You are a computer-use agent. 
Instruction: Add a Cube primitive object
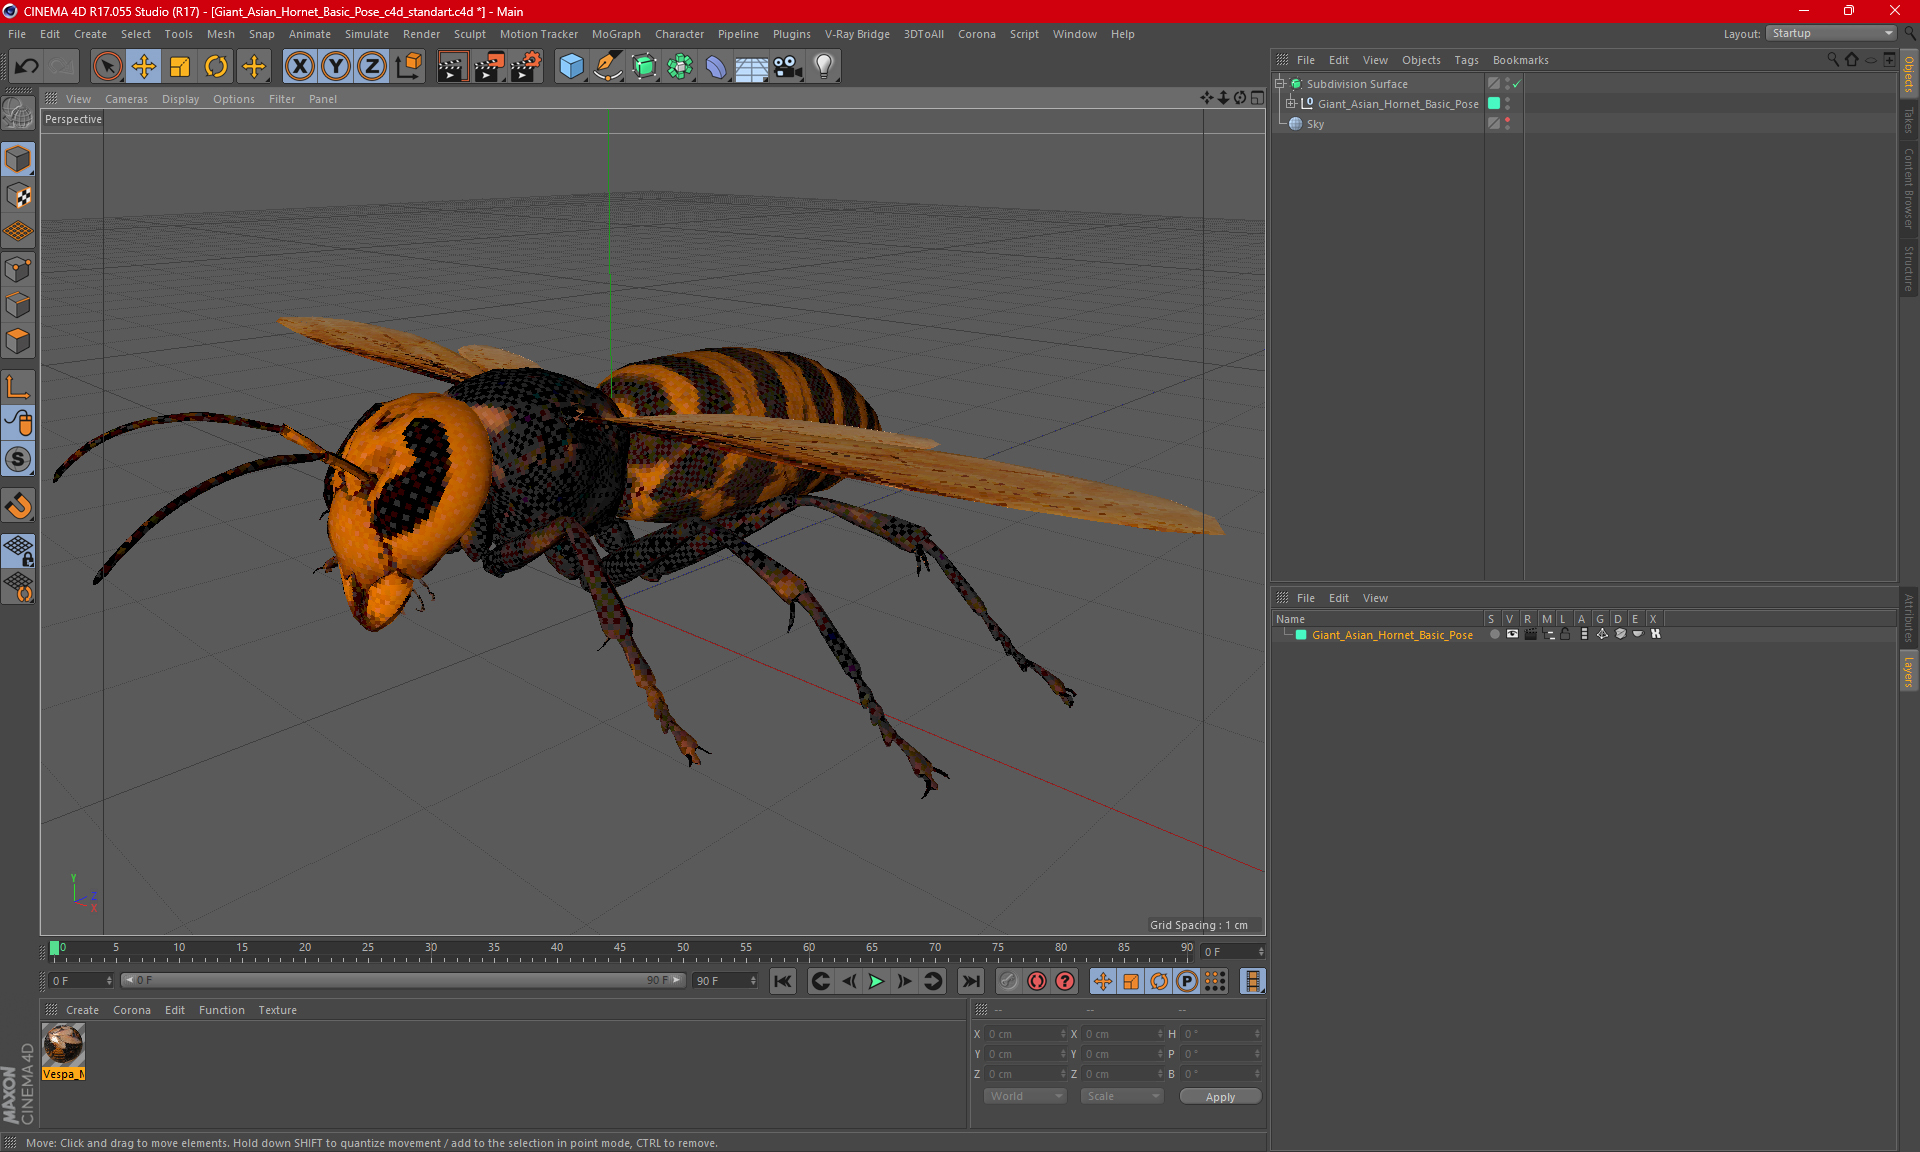click(x=571, y=66)
